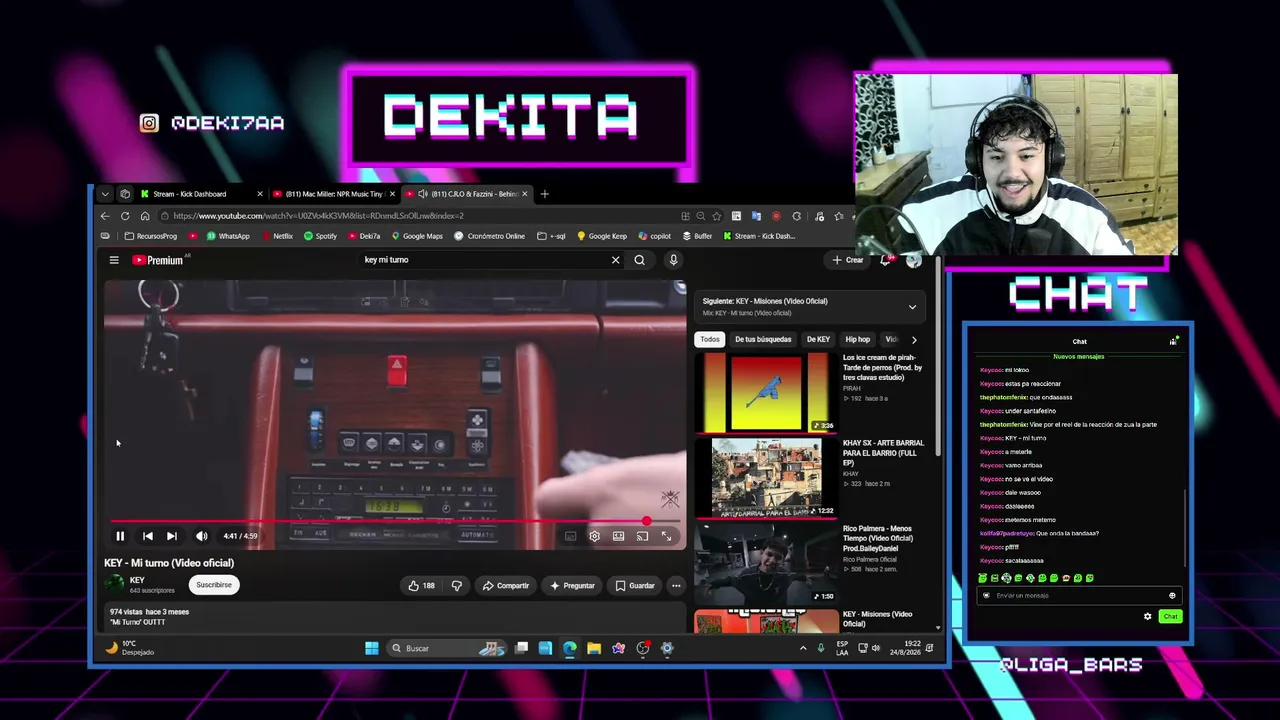Subscribe to the KEY channel
This screenshot has width=1280, height=720.
pyautogui.click(x=213, y=585)
